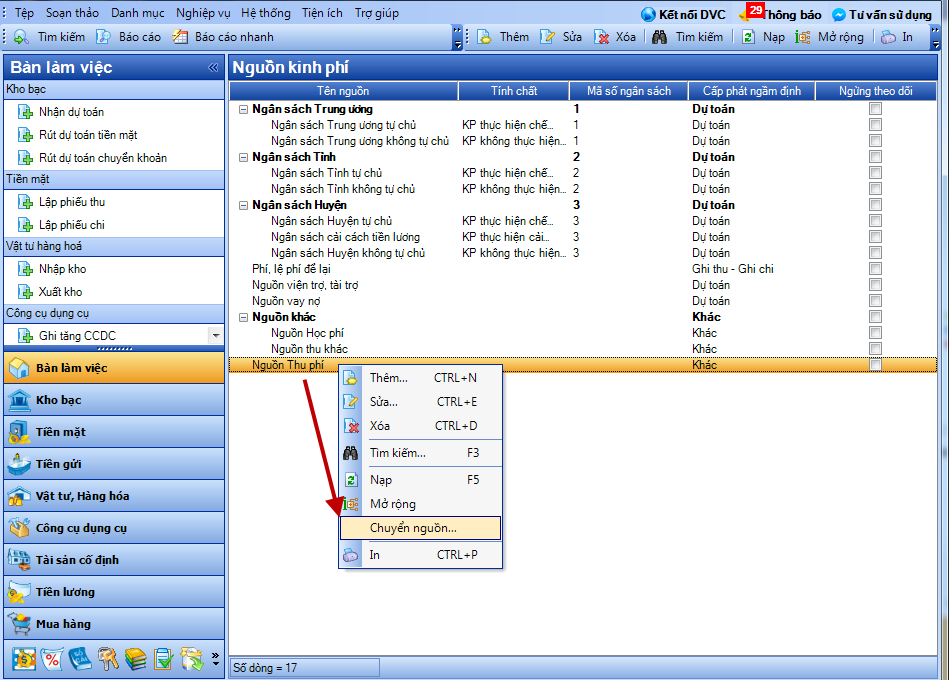Screen dimensions: 949x680
Task: Check Ngừng theo dõi for Nguồn vay nợ
Action: [x=875, y=301]
